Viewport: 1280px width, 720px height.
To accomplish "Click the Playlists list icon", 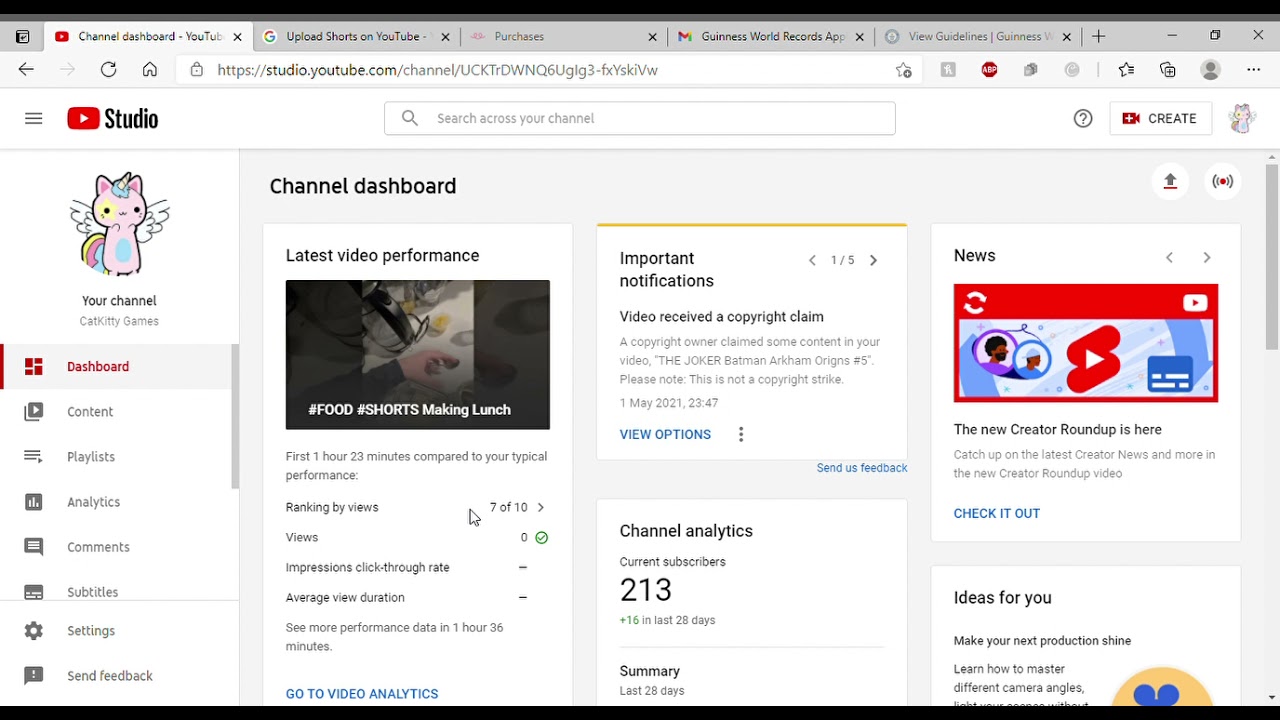I will [34, 456].
